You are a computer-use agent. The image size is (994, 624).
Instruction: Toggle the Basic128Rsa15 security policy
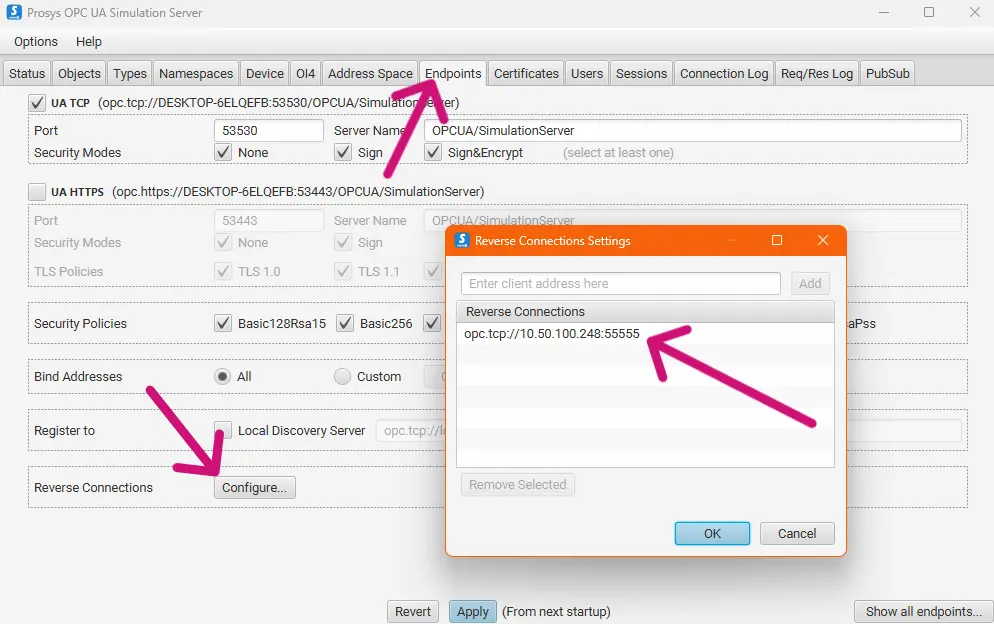pyautogui.click(x=223, y=323)
